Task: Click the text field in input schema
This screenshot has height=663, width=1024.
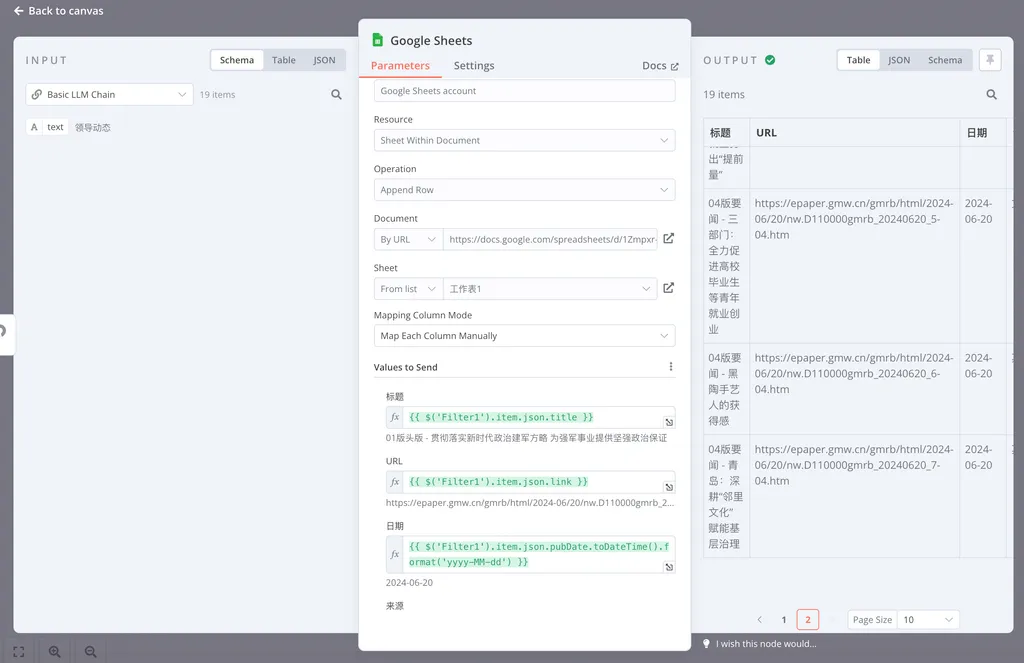Action: tap(55, 127)
